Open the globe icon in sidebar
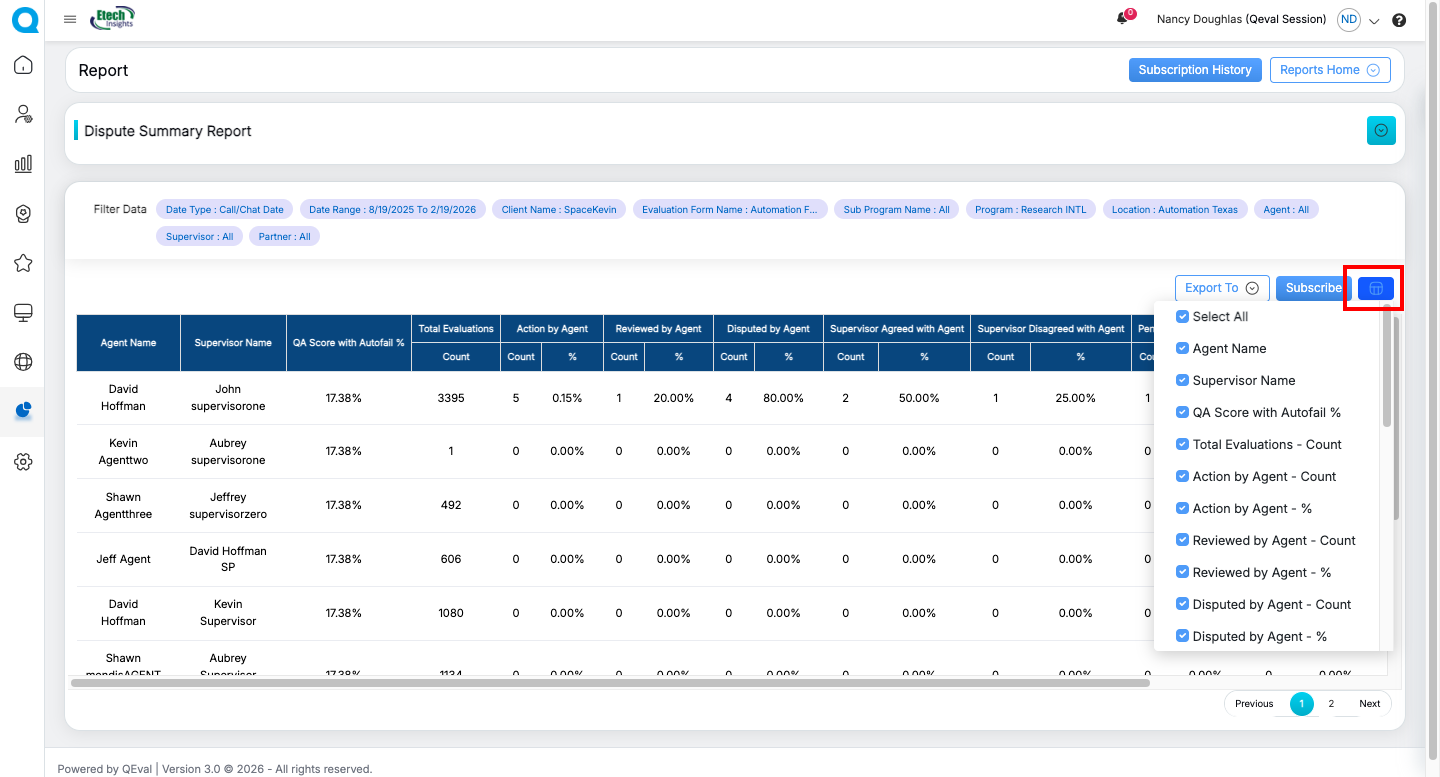Image resolution: width=1440 pixels, height=777 pixels. pyautogui.click(x=23, y=362)
